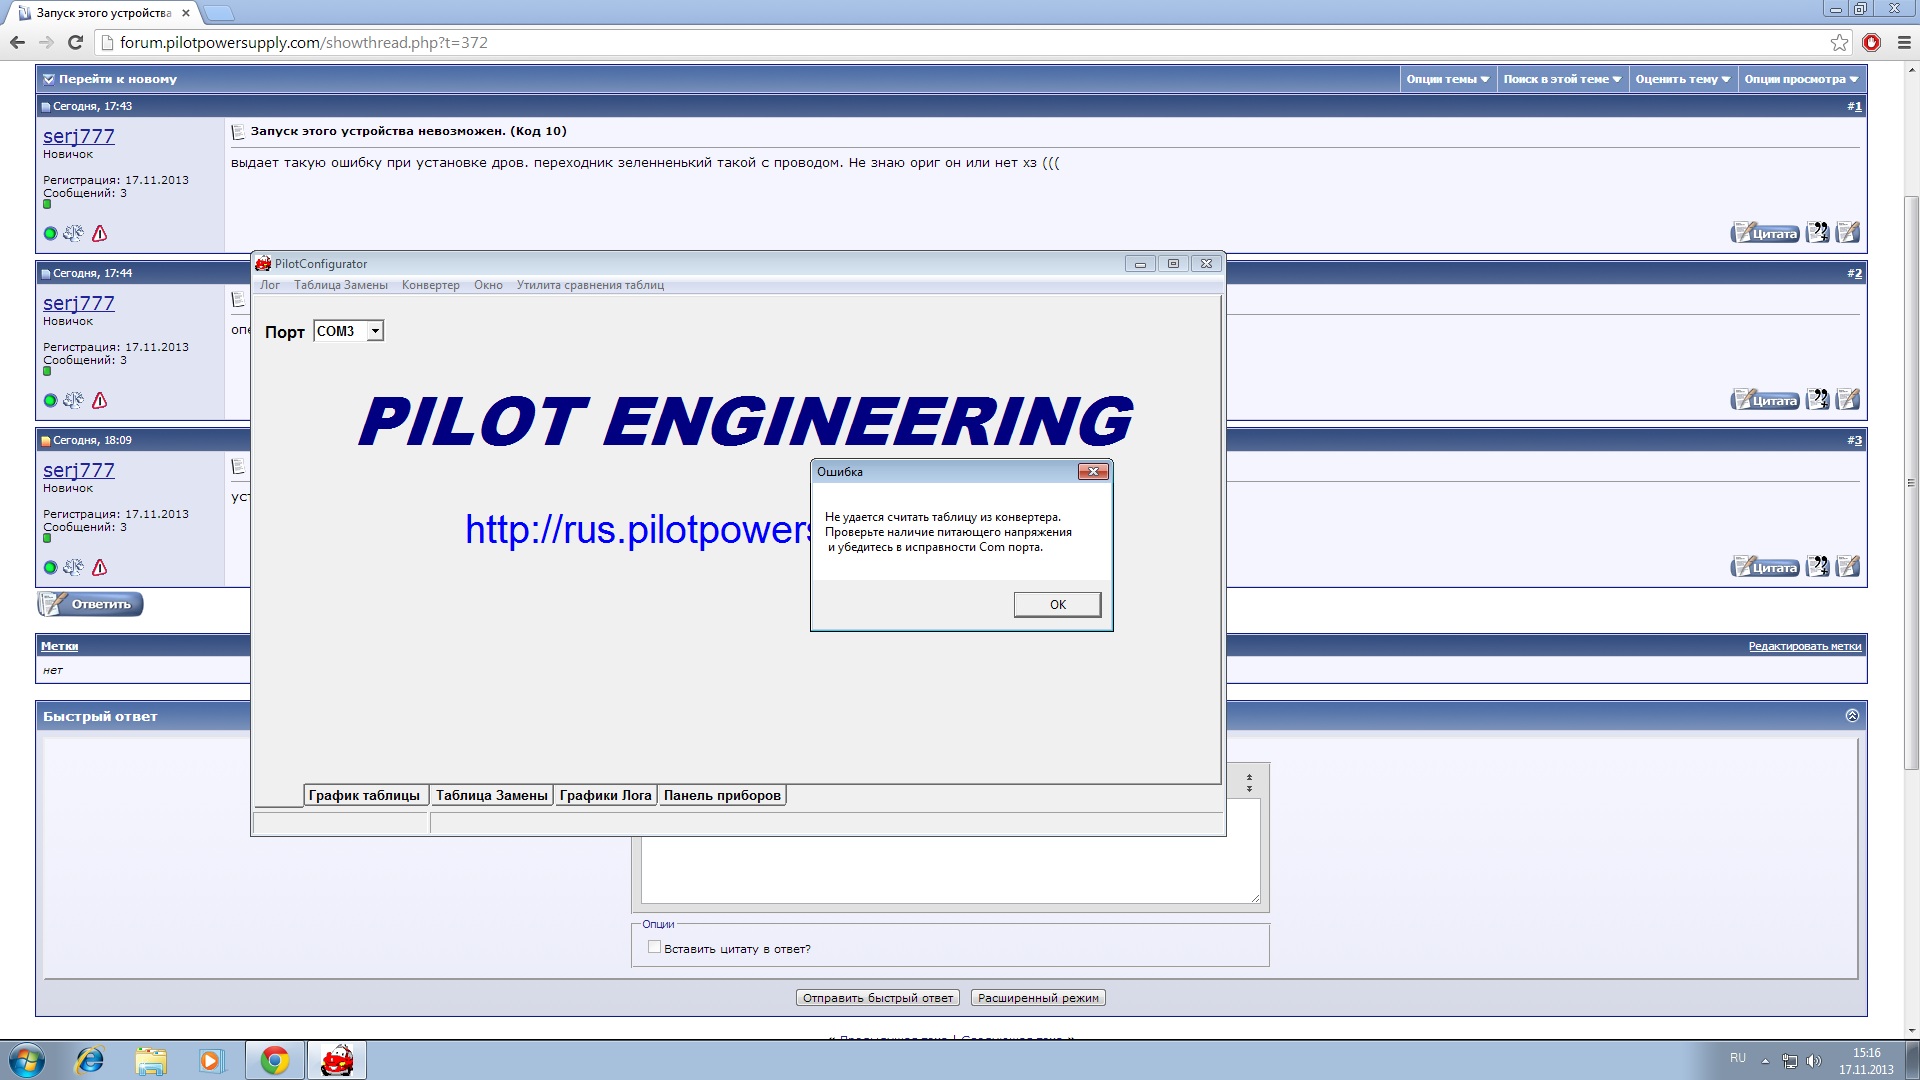The height and width of the screenshot is (1080, 1920).
Task: Report post #2 using the red warning icon
Action: tap(99, 400)
